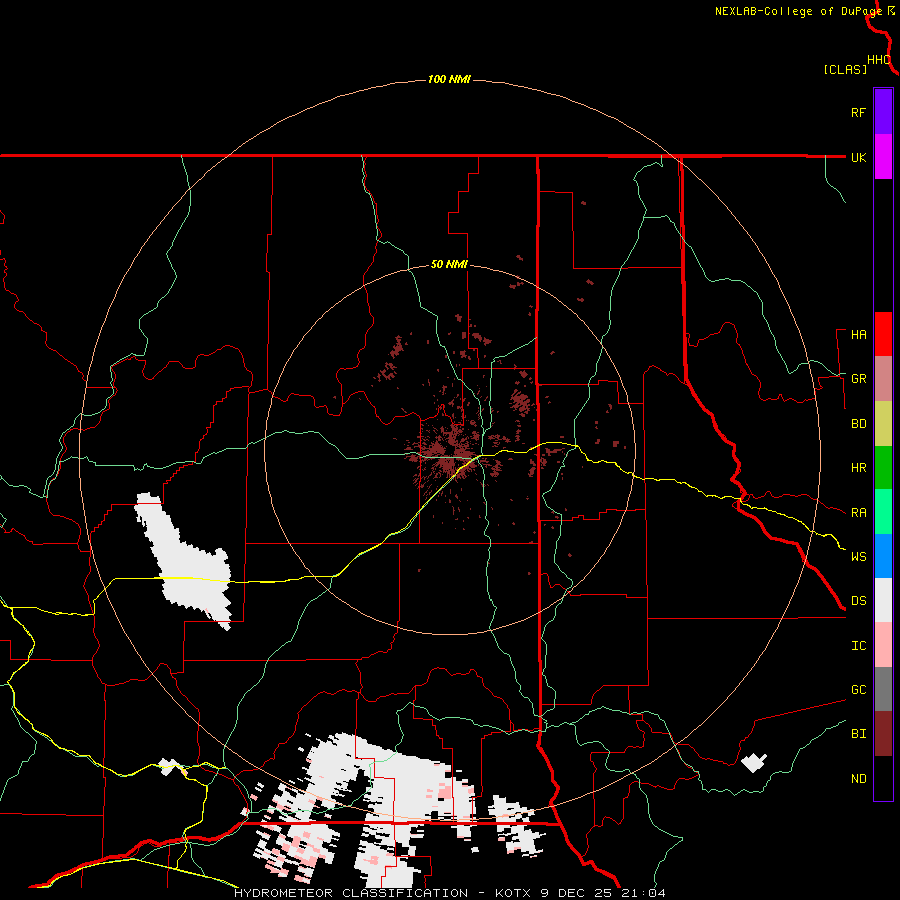Click the BI legend label
900x900 pixels.
click(x=858, y=734)
